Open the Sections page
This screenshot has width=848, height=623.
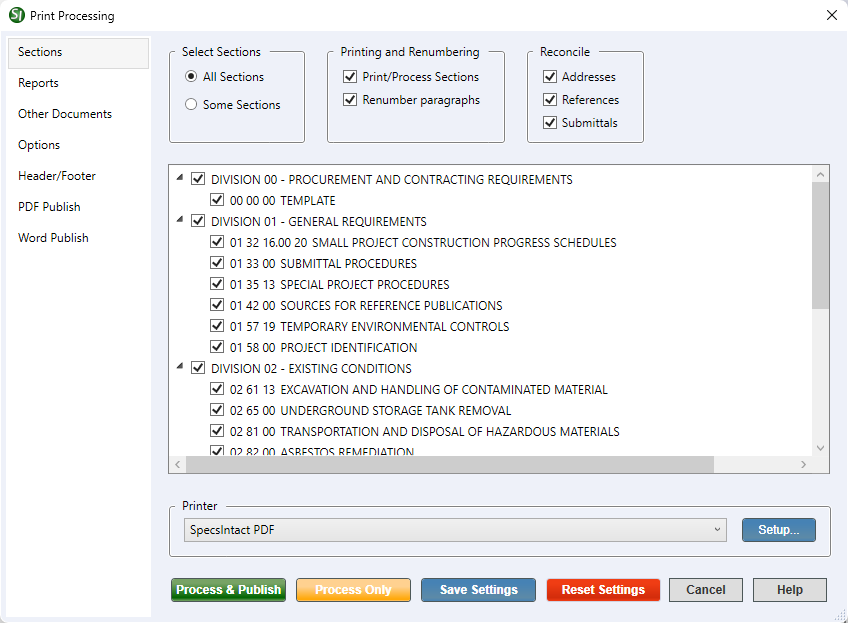point(78,52)
